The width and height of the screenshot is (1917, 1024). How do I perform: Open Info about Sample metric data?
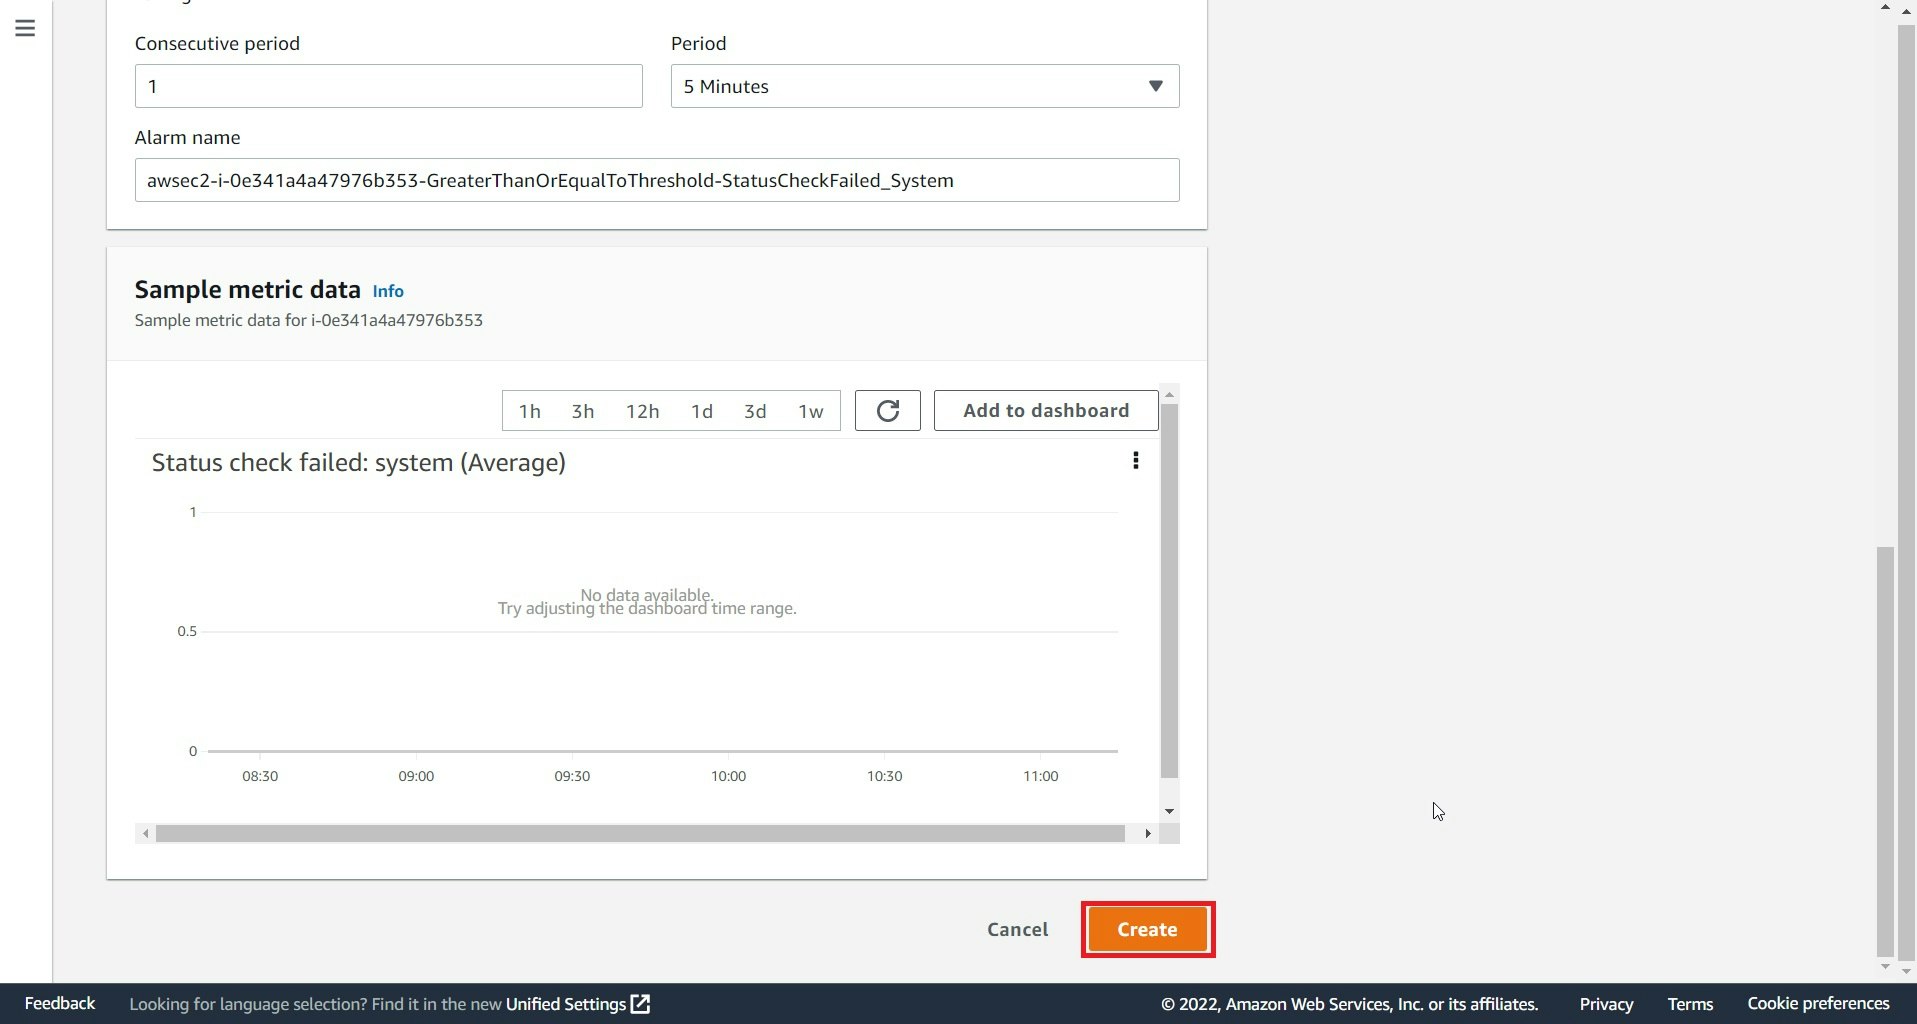pos(387,291)
